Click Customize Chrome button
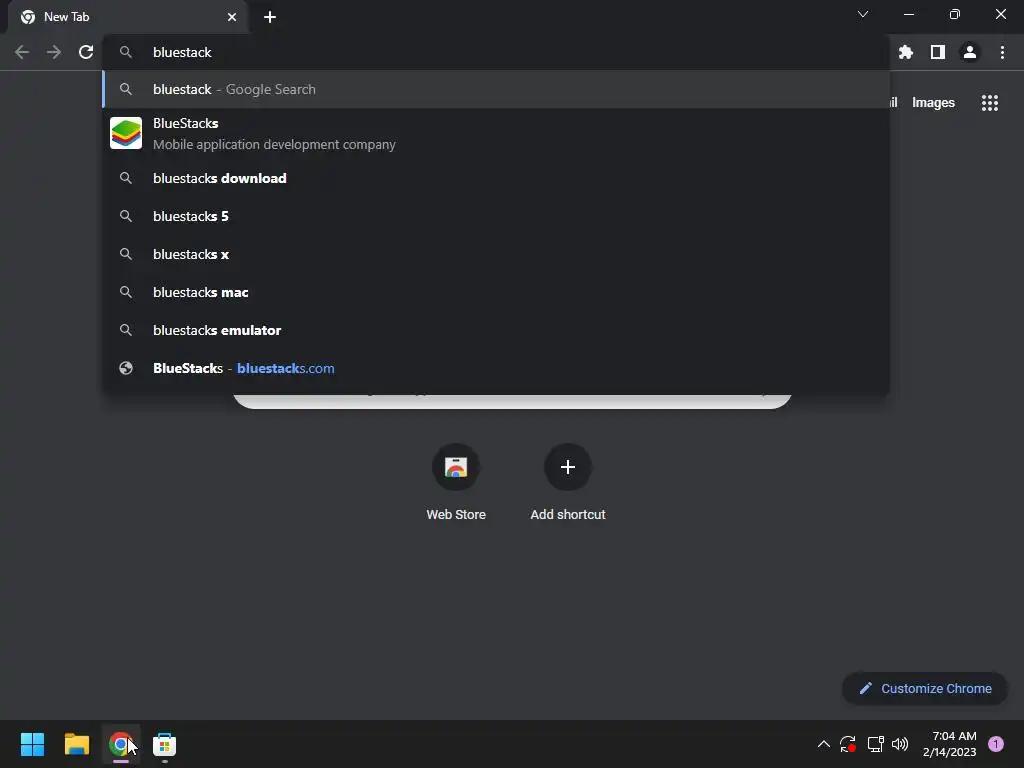 click(925, 688)
